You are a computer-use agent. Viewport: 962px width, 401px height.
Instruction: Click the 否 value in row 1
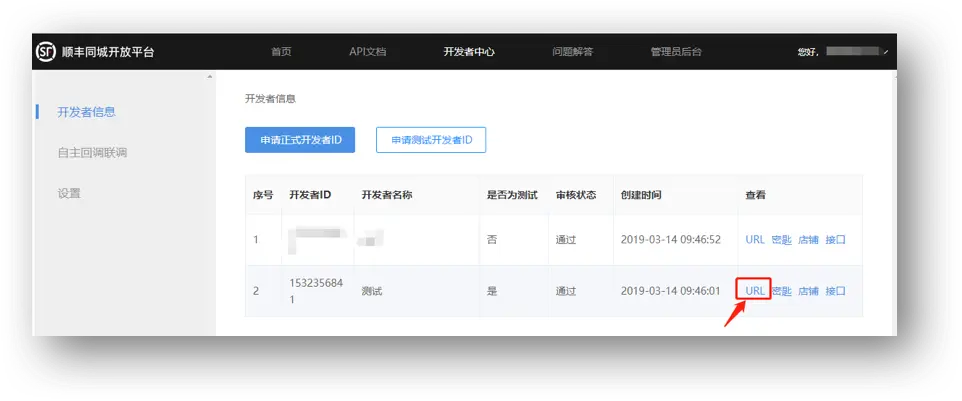click(491, 240)
